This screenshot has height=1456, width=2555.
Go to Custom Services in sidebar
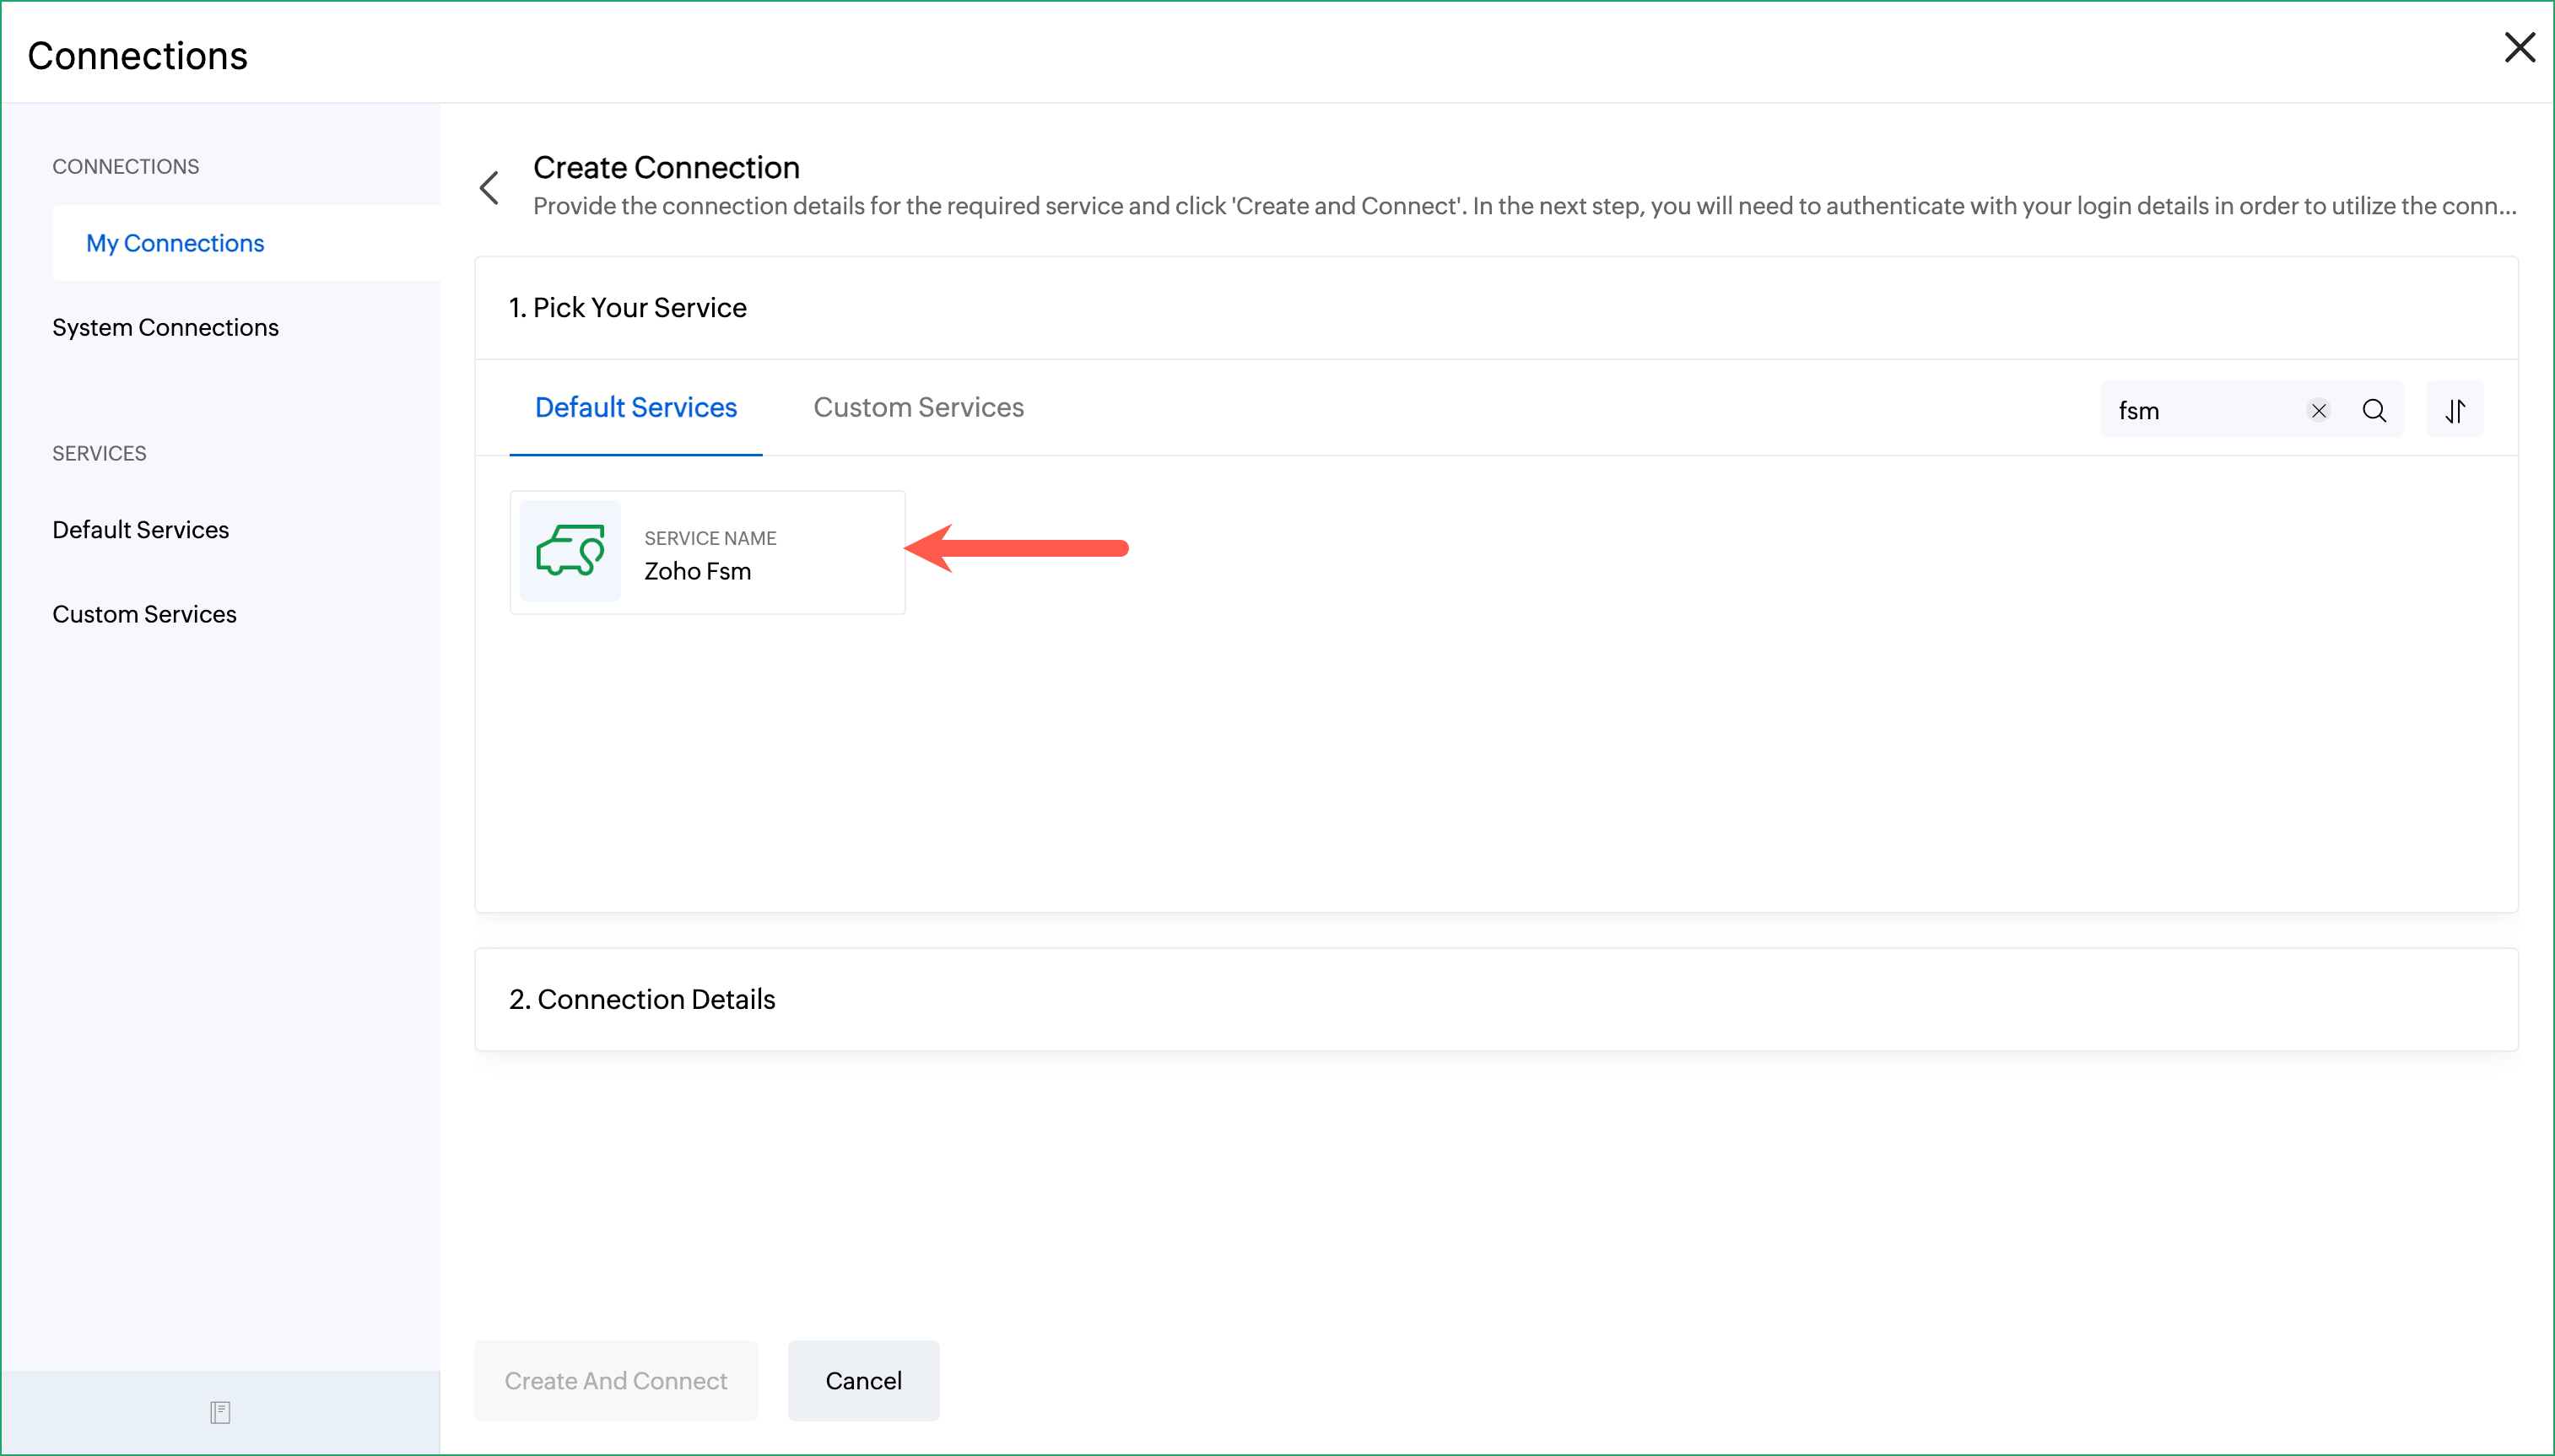coord(144,614)
